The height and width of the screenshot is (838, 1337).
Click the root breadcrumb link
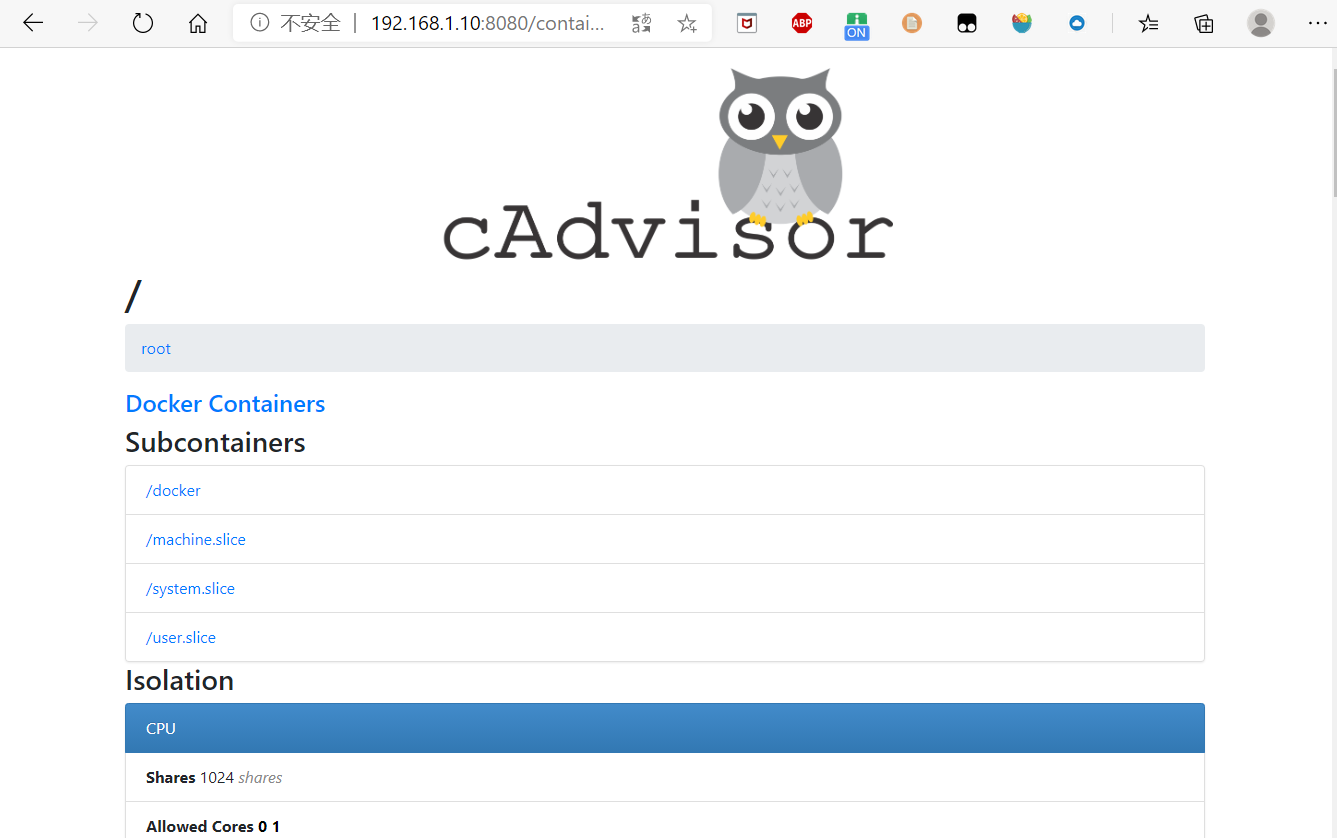click(156, 349)
